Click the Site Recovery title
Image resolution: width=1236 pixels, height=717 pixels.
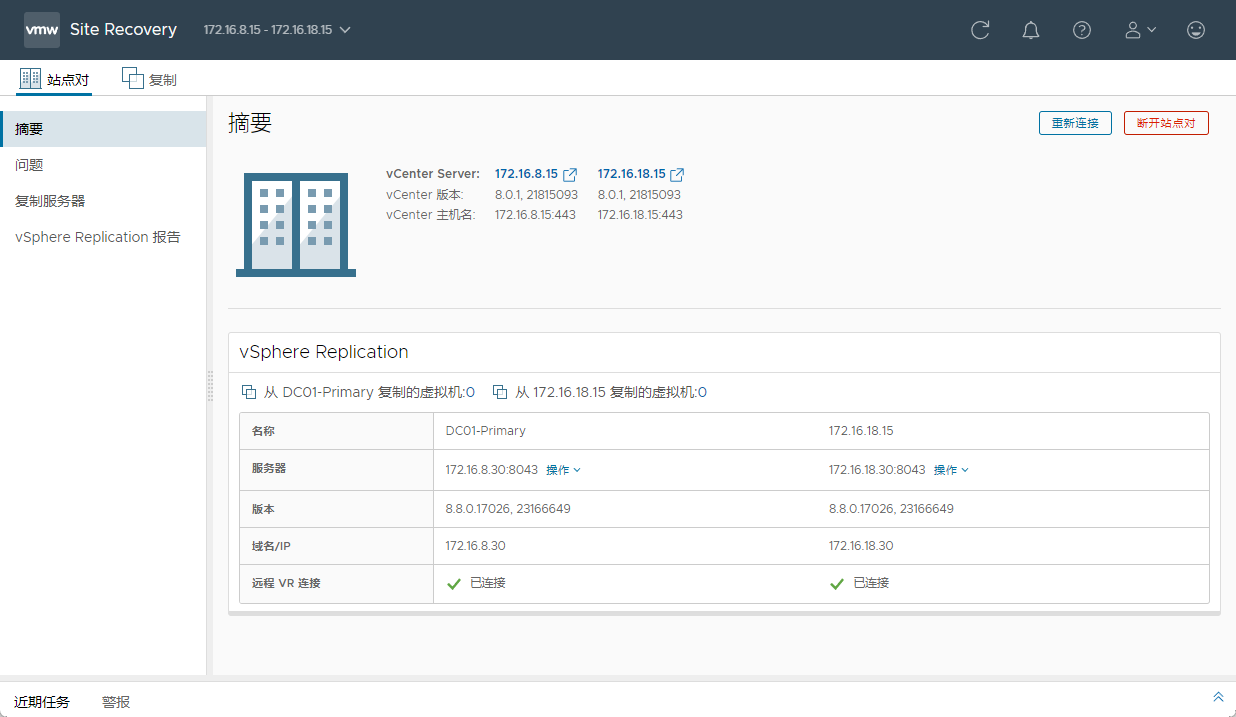pyautogui.click(x=123, y=30)
